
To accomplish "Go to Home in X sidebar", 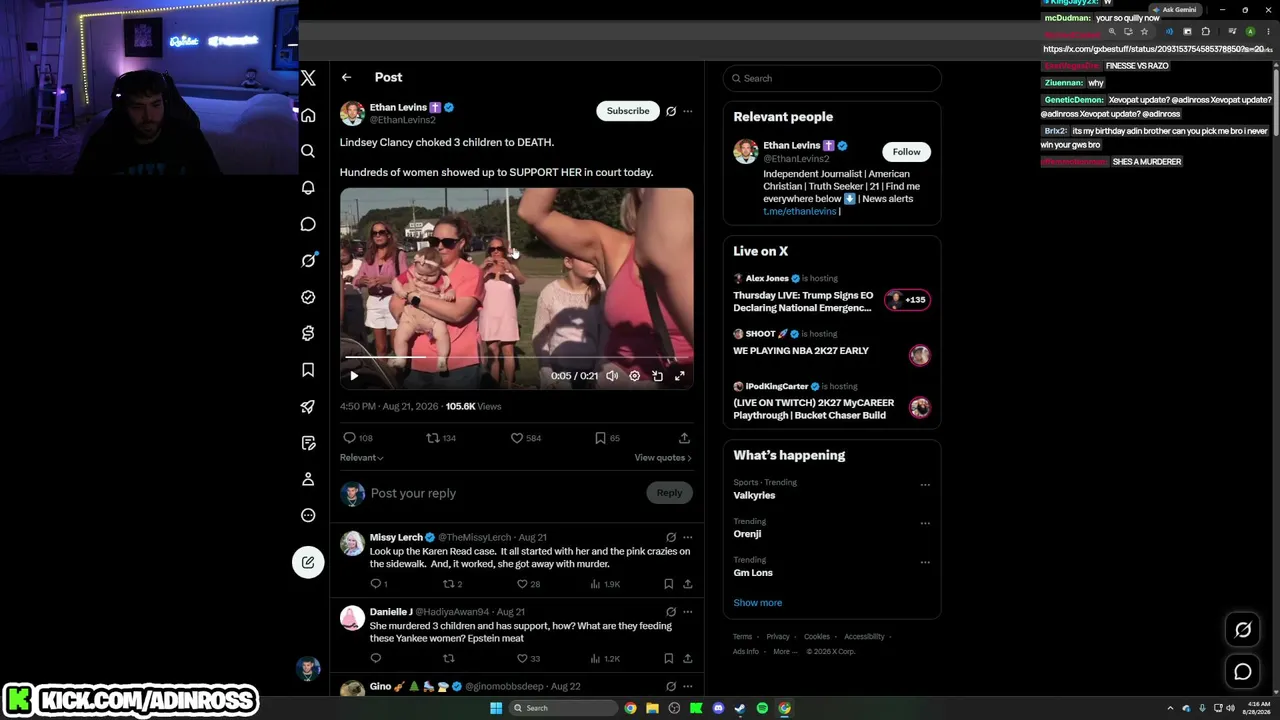I will 308,115.
